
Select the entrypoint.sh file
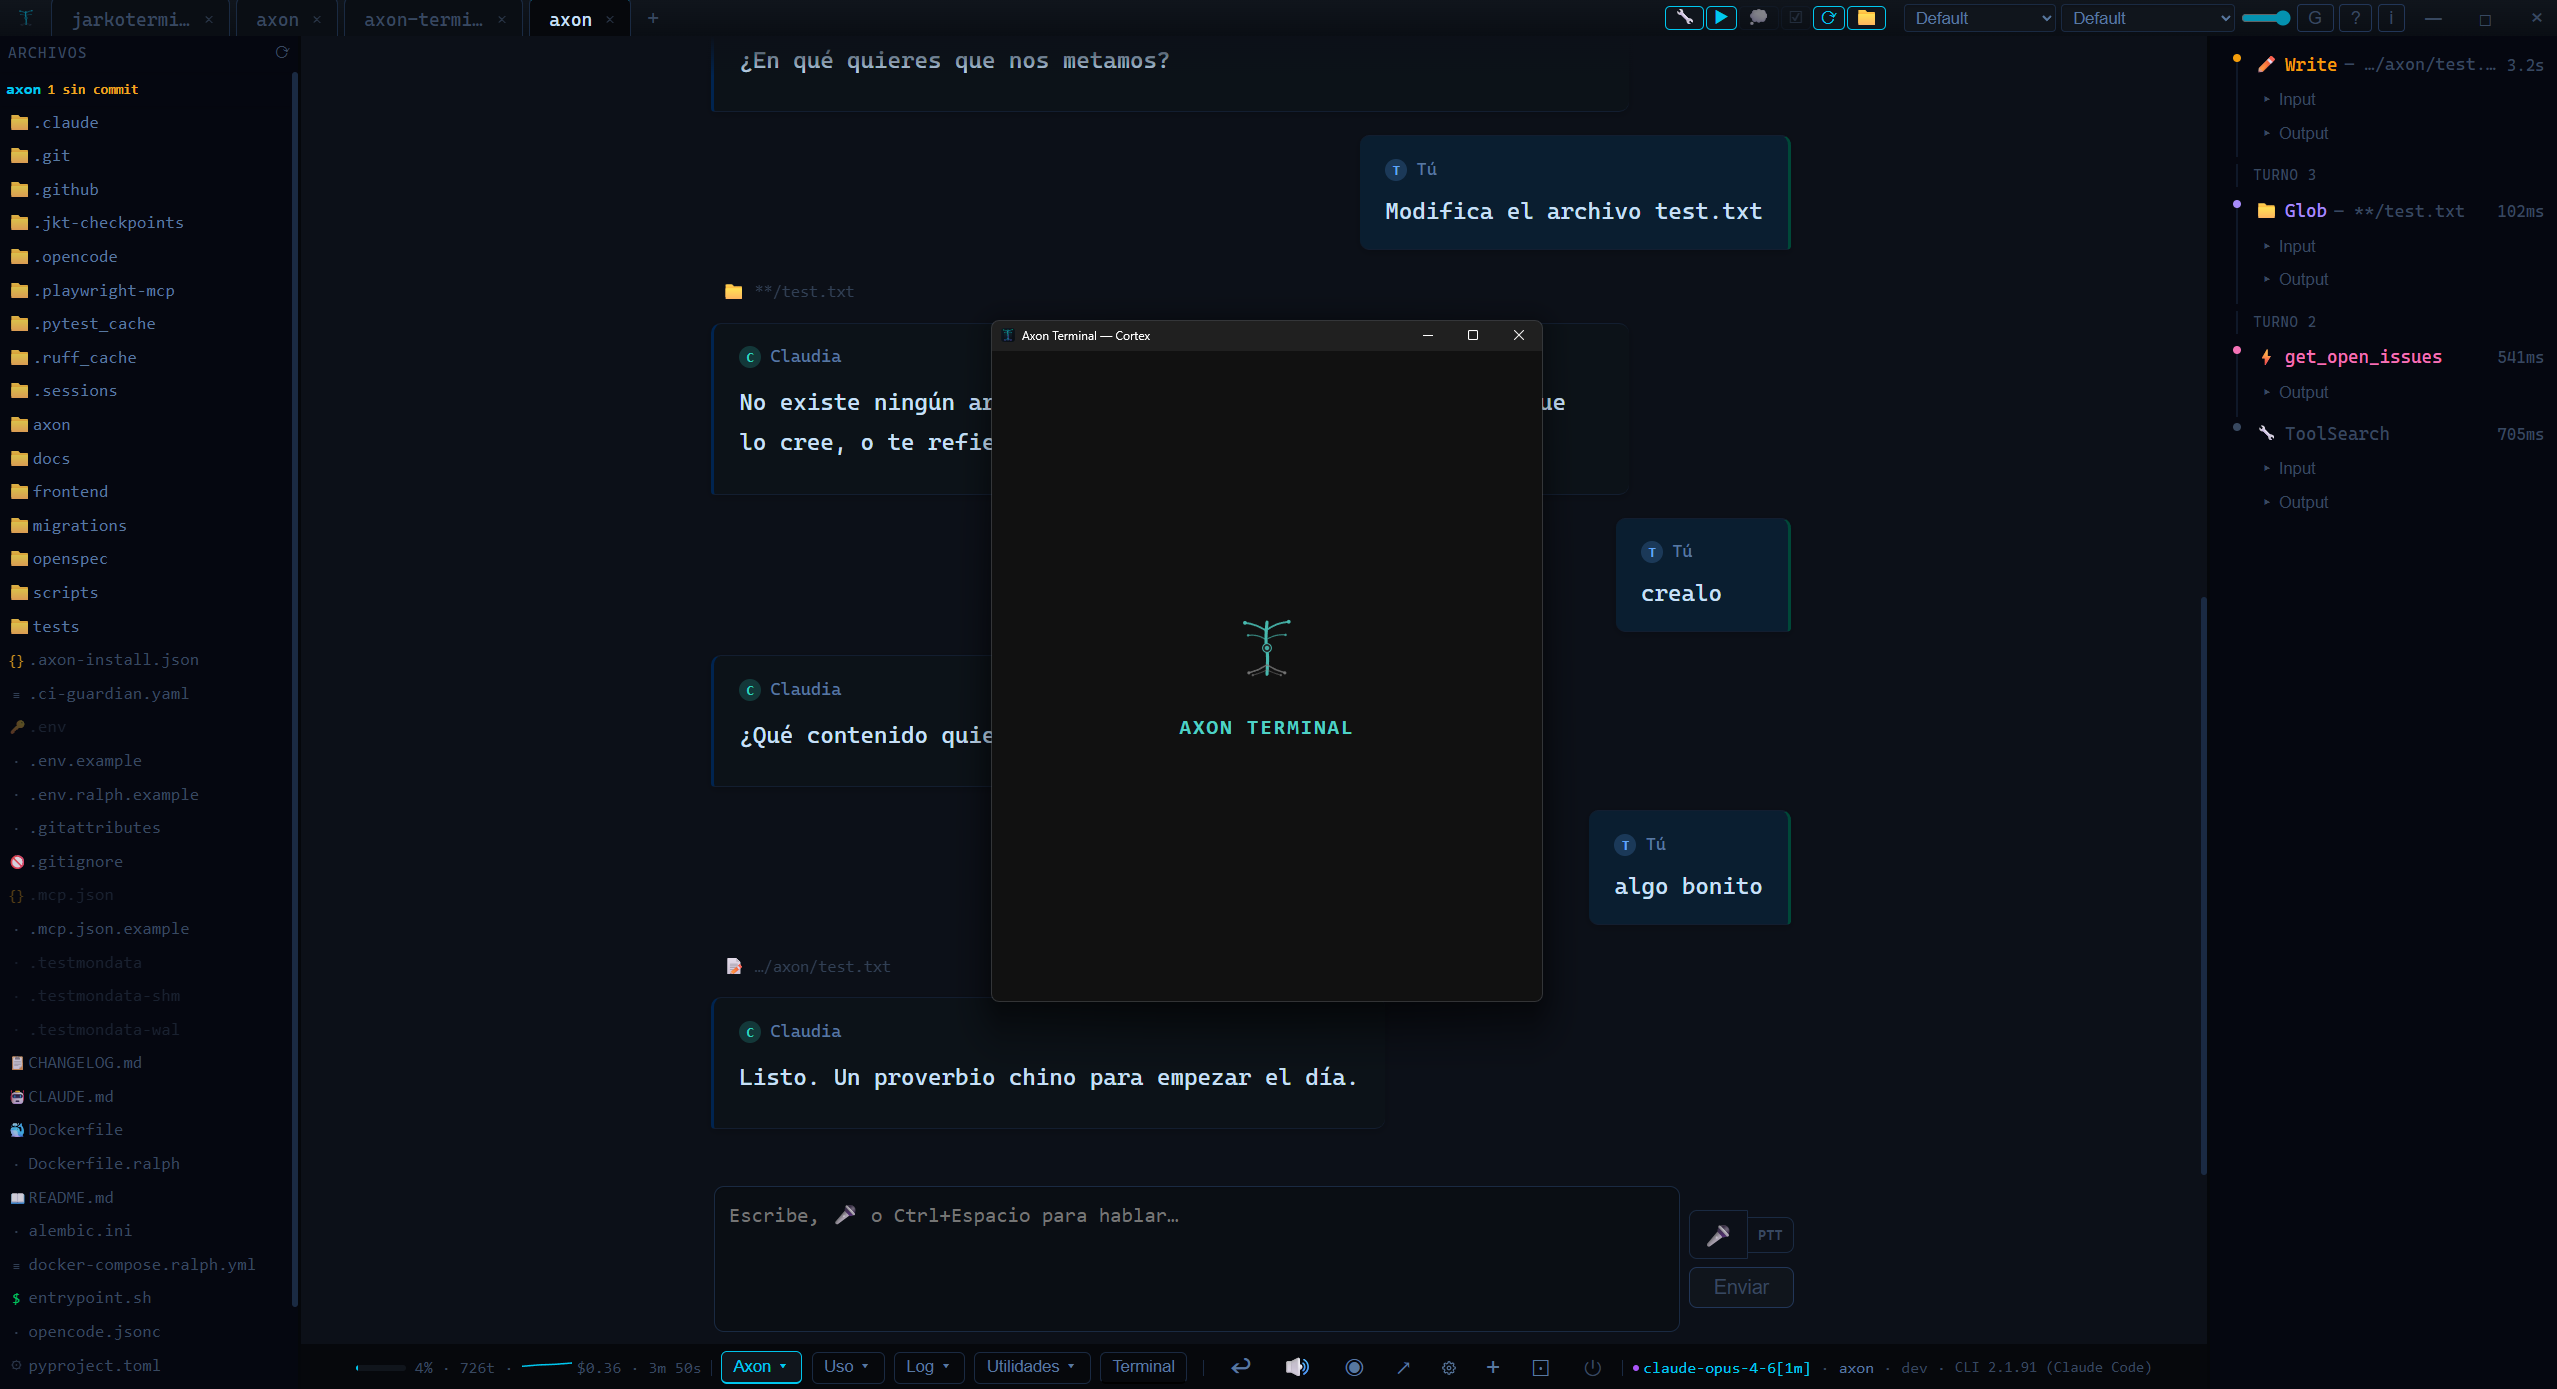[81, 1298]
